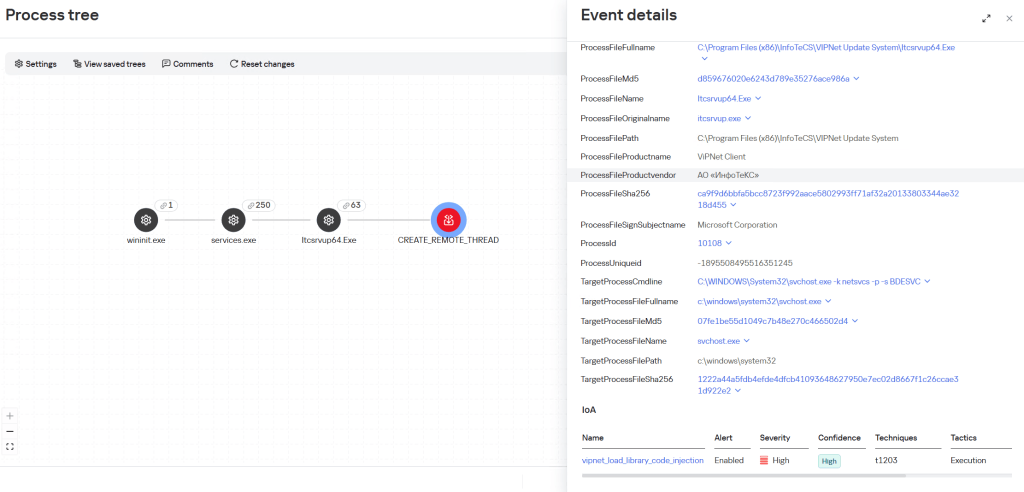Click the svchost.exe -k netsvcs command line link
This screenshot has height=492, width=1024.
pyautogui.click(x=808, y=281)
